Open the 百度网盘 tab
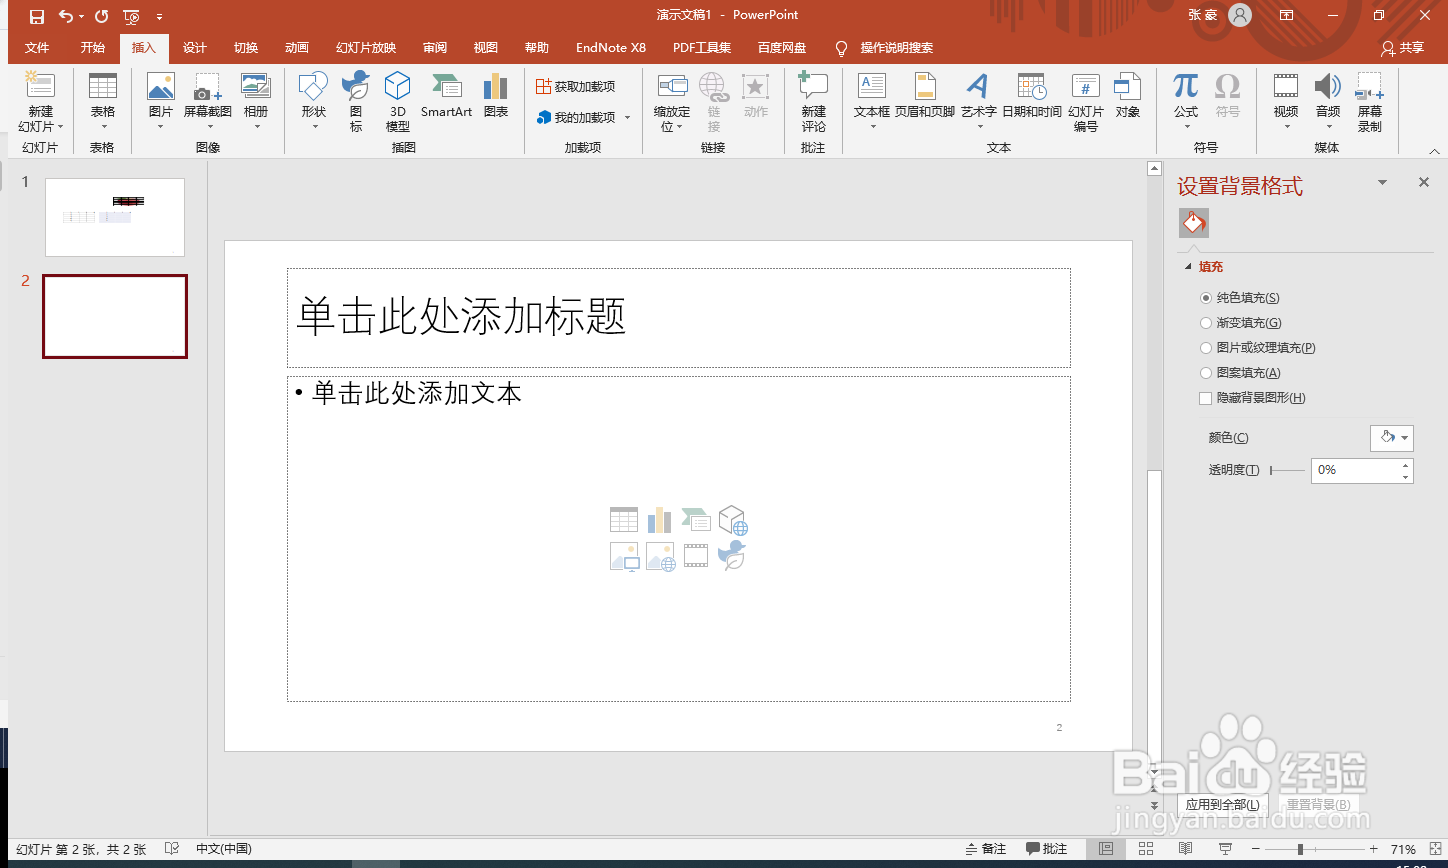The width and height of the screenshot is (1448, 868). (782, 48)
